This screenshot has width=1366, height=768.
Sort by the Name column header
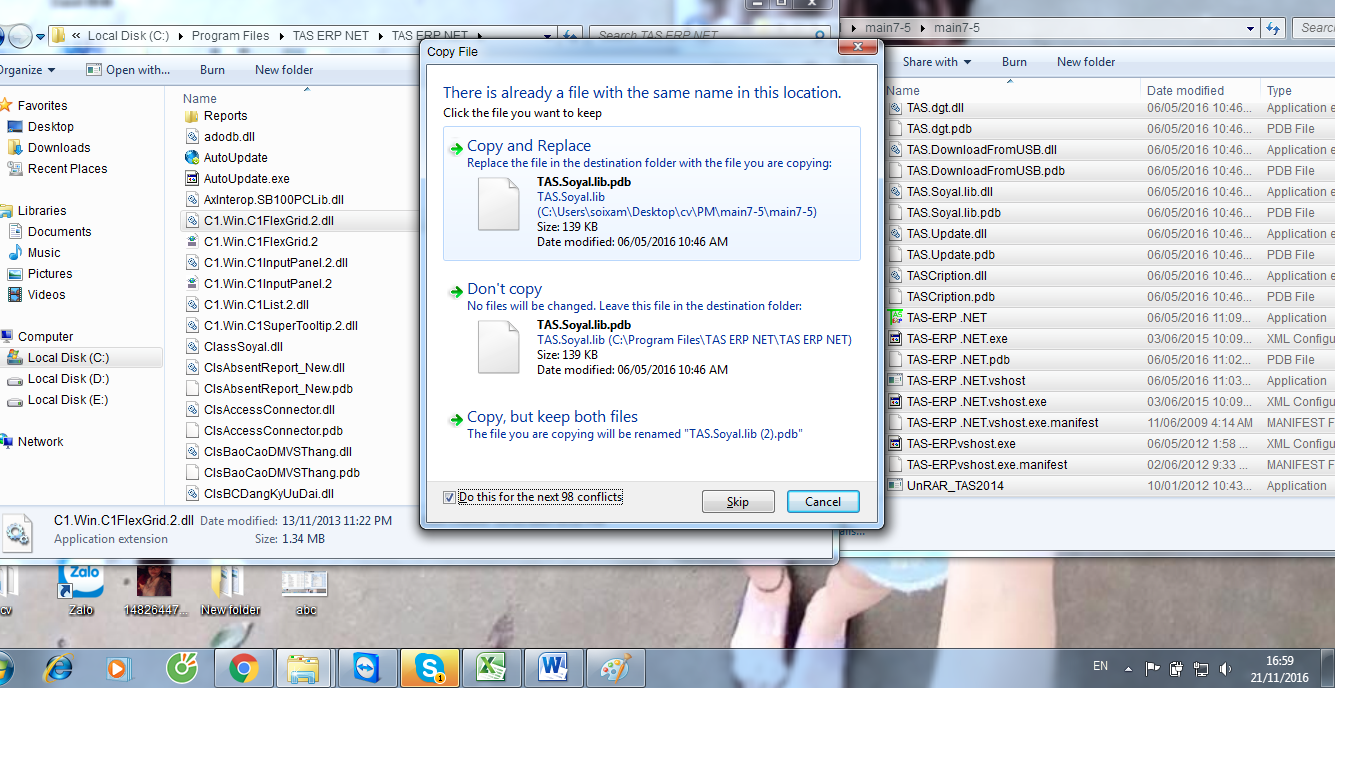click(200, 98)
